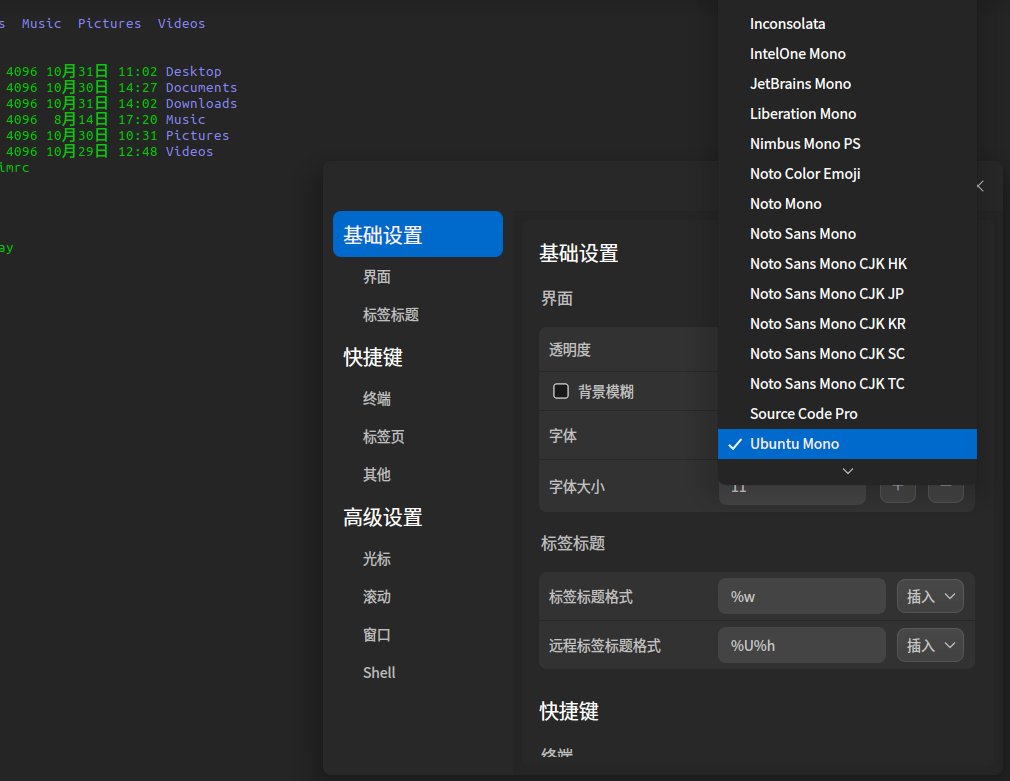
Task: Open 基础设置 section in settings sidebar
Action: [417, 235]
